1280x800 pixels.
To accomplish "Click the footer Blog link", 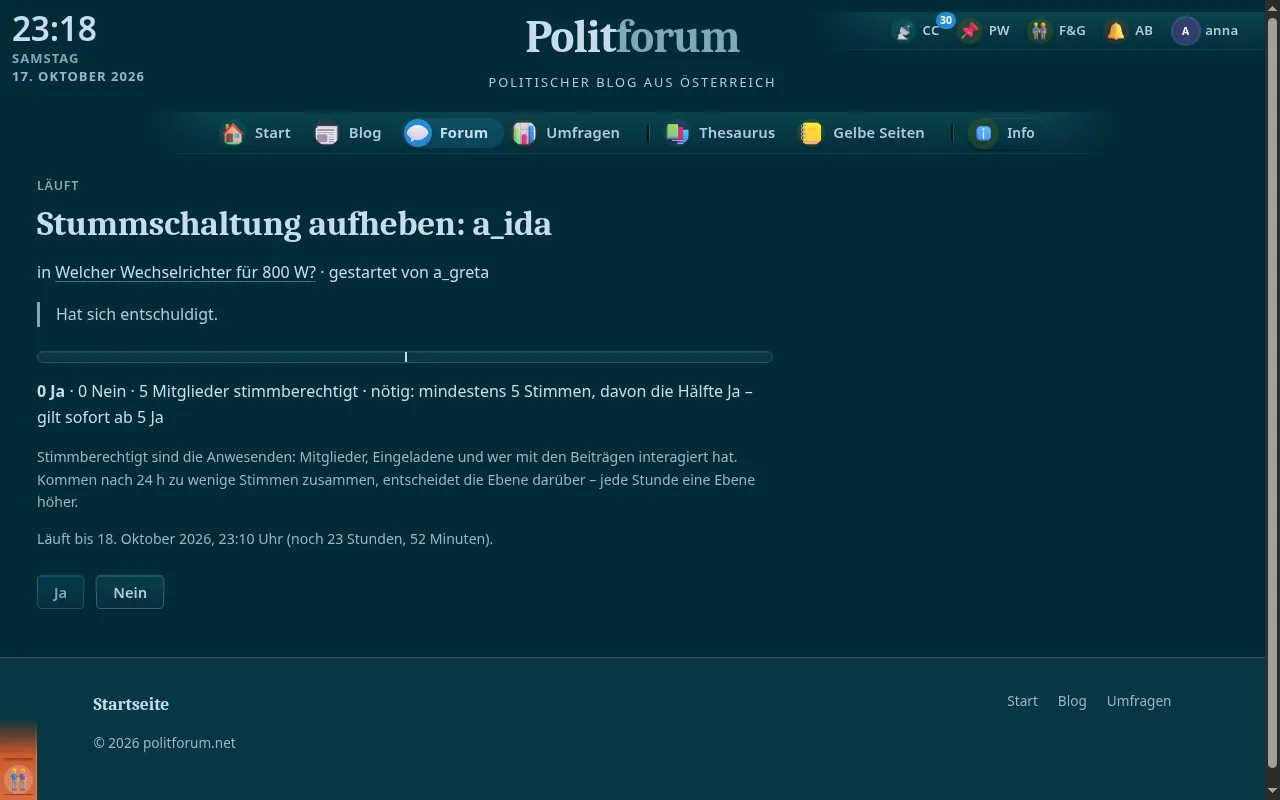I will click(1072, 701).
